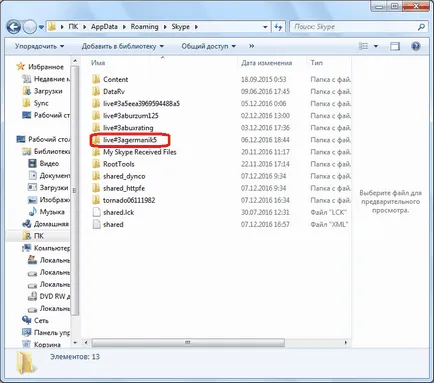Open the Музыка library
The height and width of the screenshot is (383, 434).
coord(52,212)
